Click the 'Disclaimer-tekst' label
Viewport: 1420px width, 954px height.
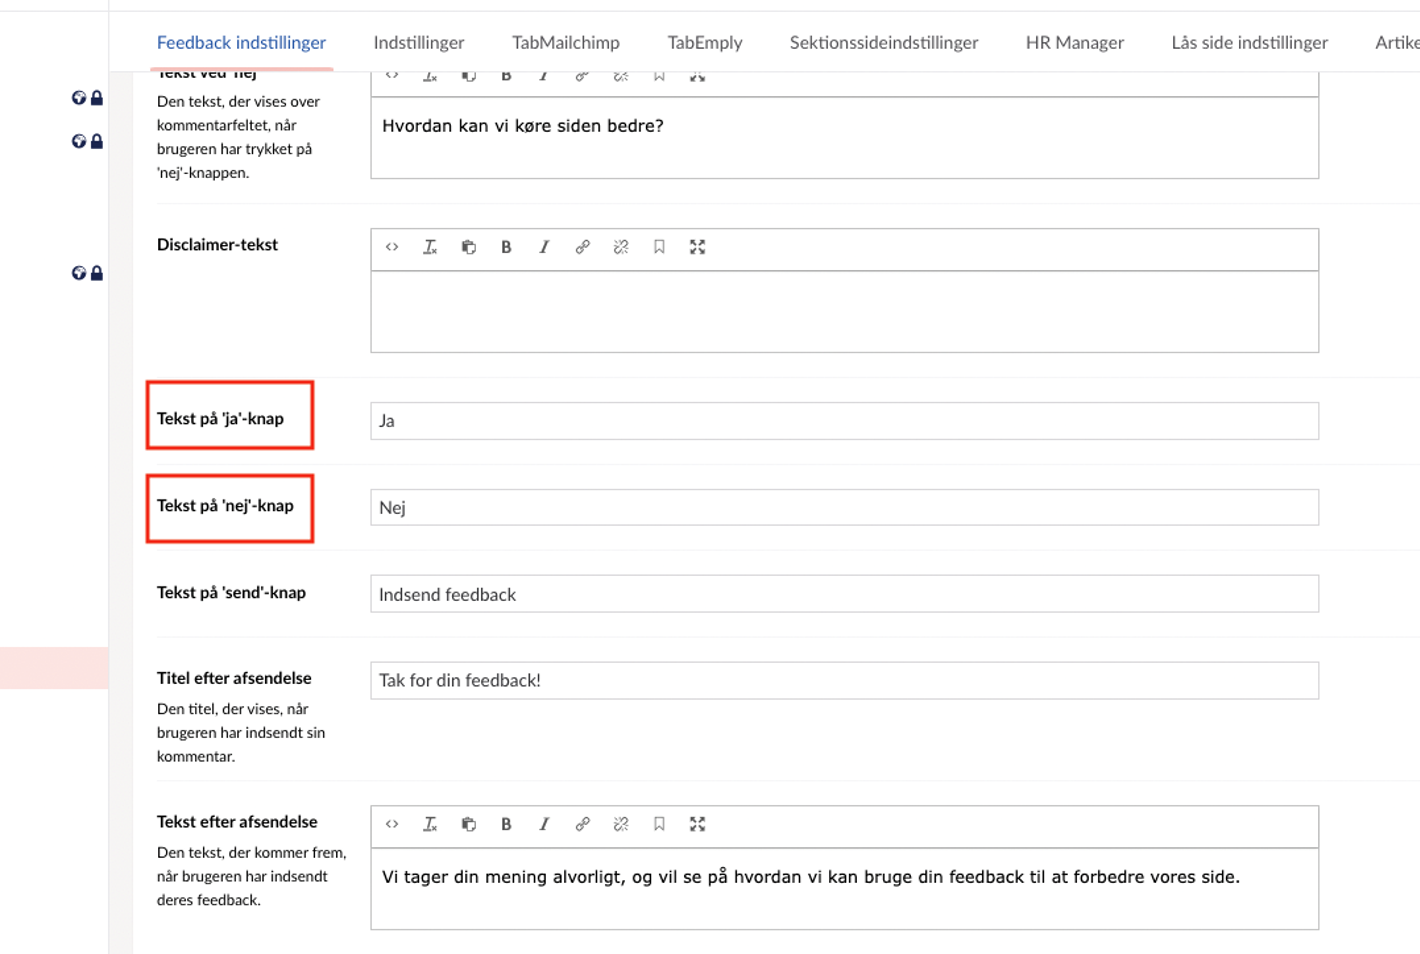(x=217, y=245)
